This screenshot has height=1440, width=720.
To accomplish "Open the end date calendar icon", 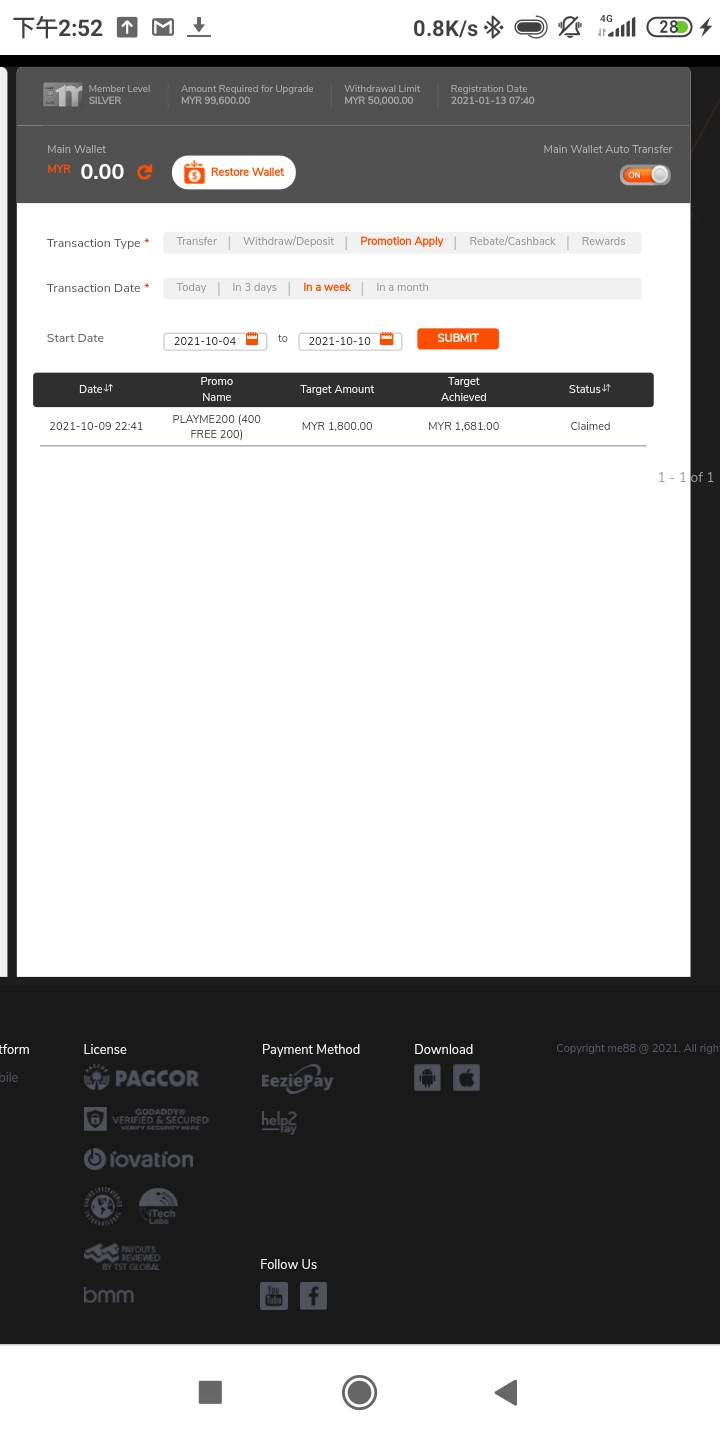I will coord(387,340).
